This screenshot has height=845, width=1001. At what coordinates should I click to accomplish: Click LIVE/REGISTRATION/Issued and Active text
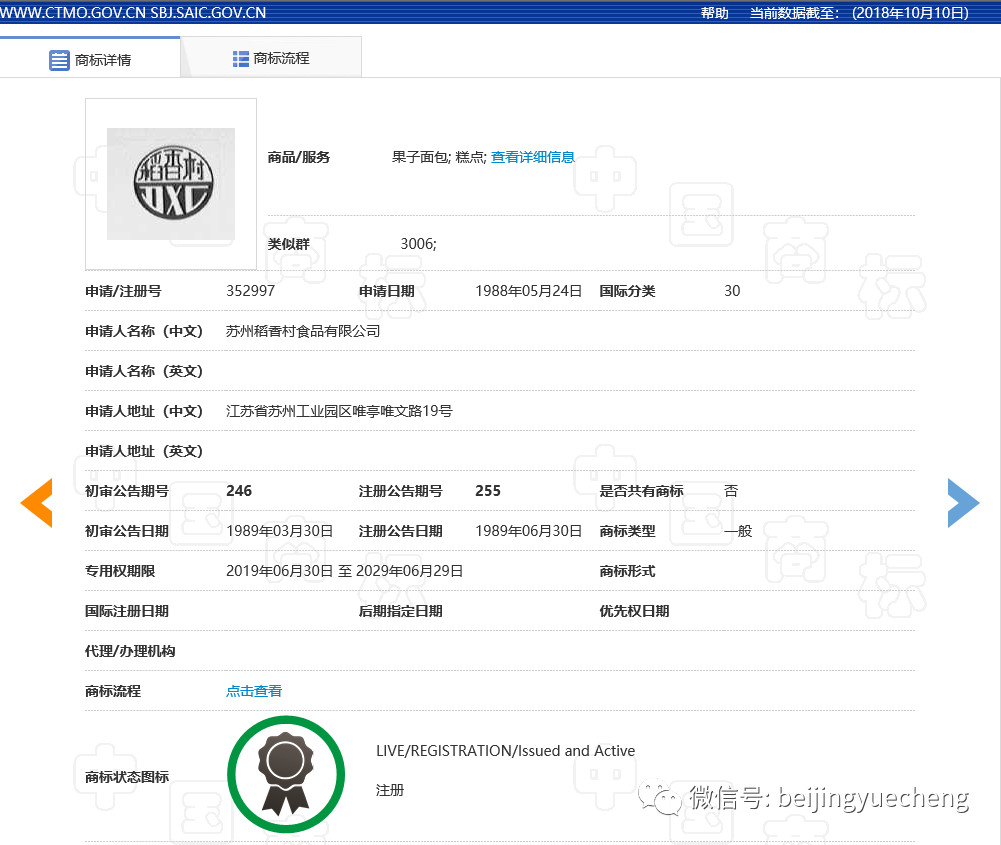[506, 751]
